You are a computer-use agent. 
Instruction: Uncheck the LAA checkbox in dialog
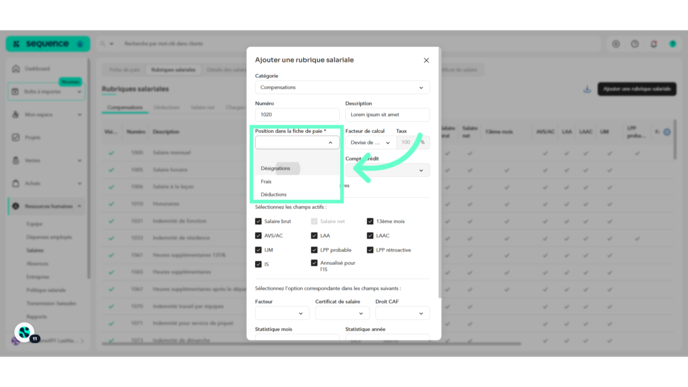pos(314,236)
